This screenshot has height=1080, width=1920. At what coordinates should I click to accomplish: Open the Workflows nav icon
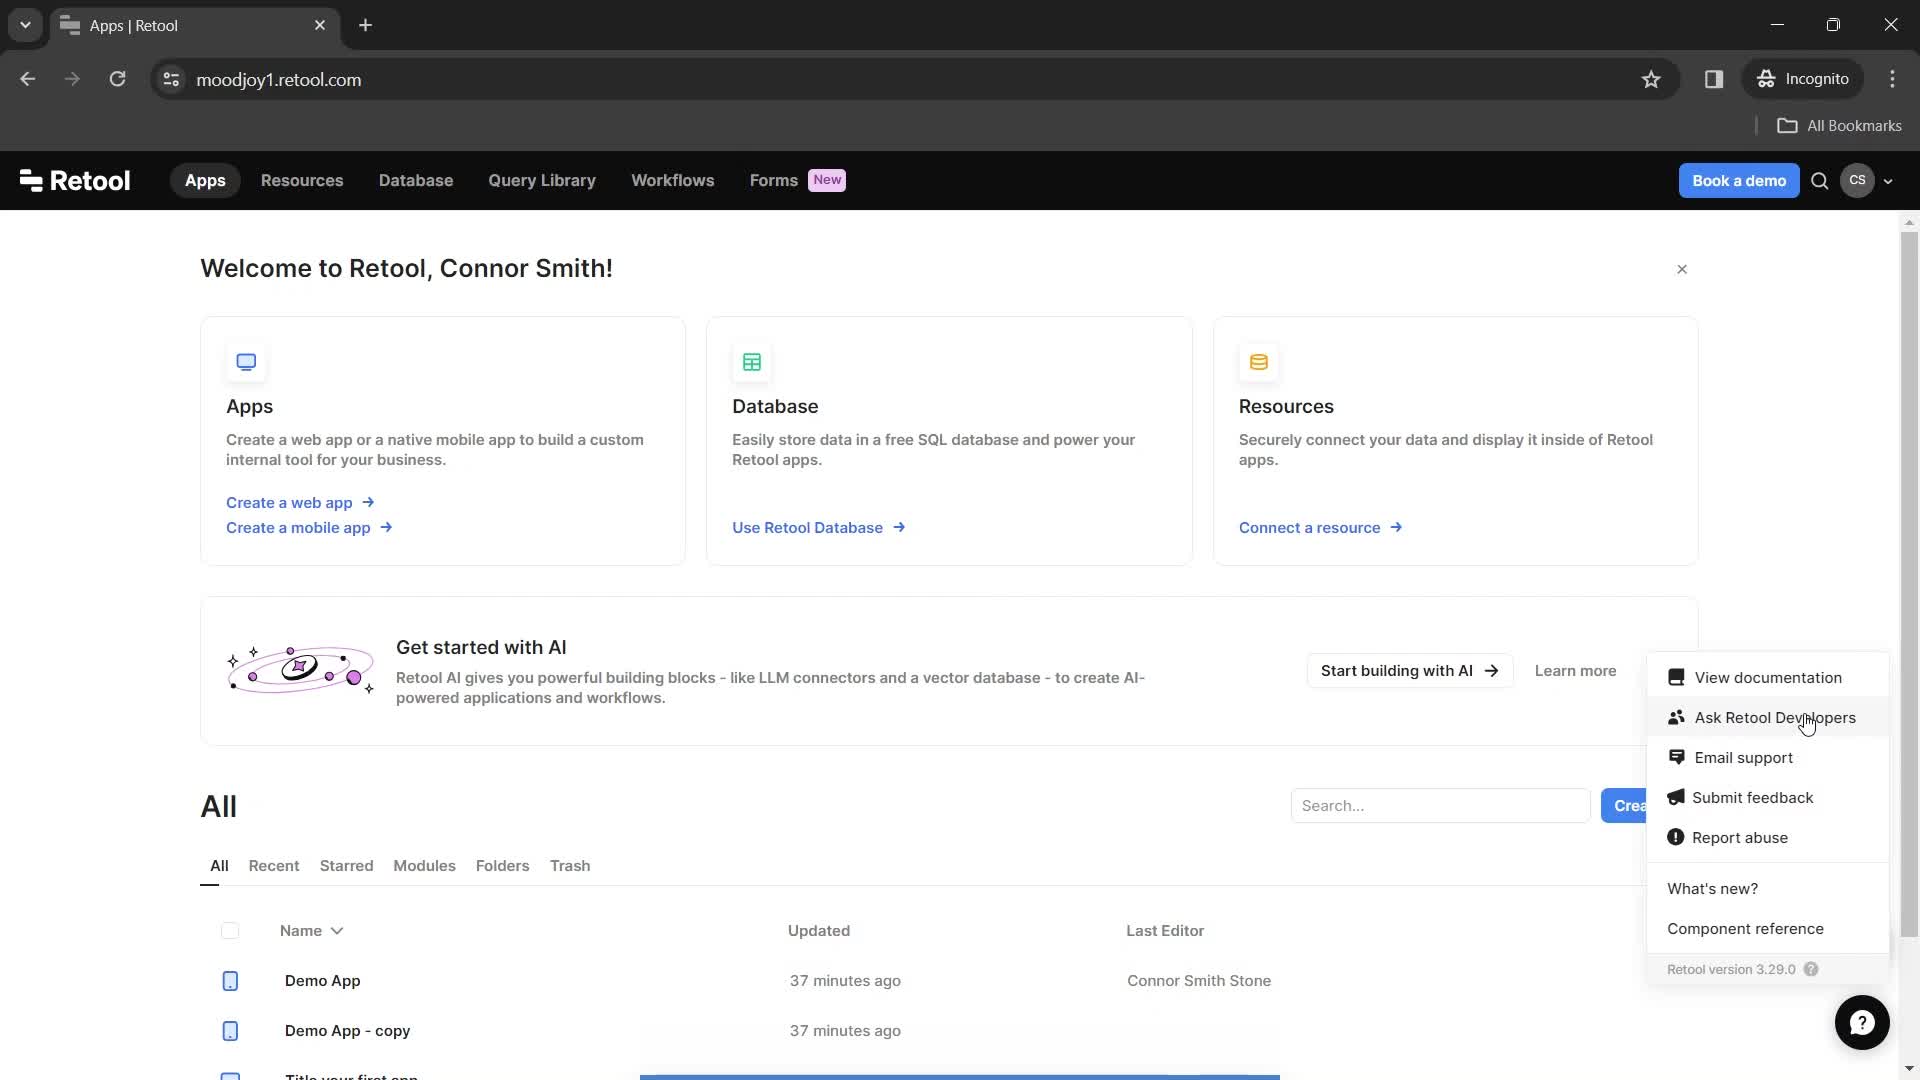click(674, 179)
